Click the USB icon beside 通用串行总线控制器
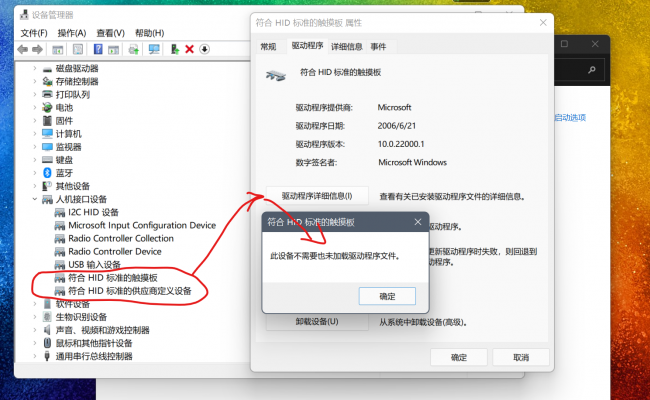Image resolution: width=650 pixels, height=400 pixels. pyautogui.click(x=47, y=356)
